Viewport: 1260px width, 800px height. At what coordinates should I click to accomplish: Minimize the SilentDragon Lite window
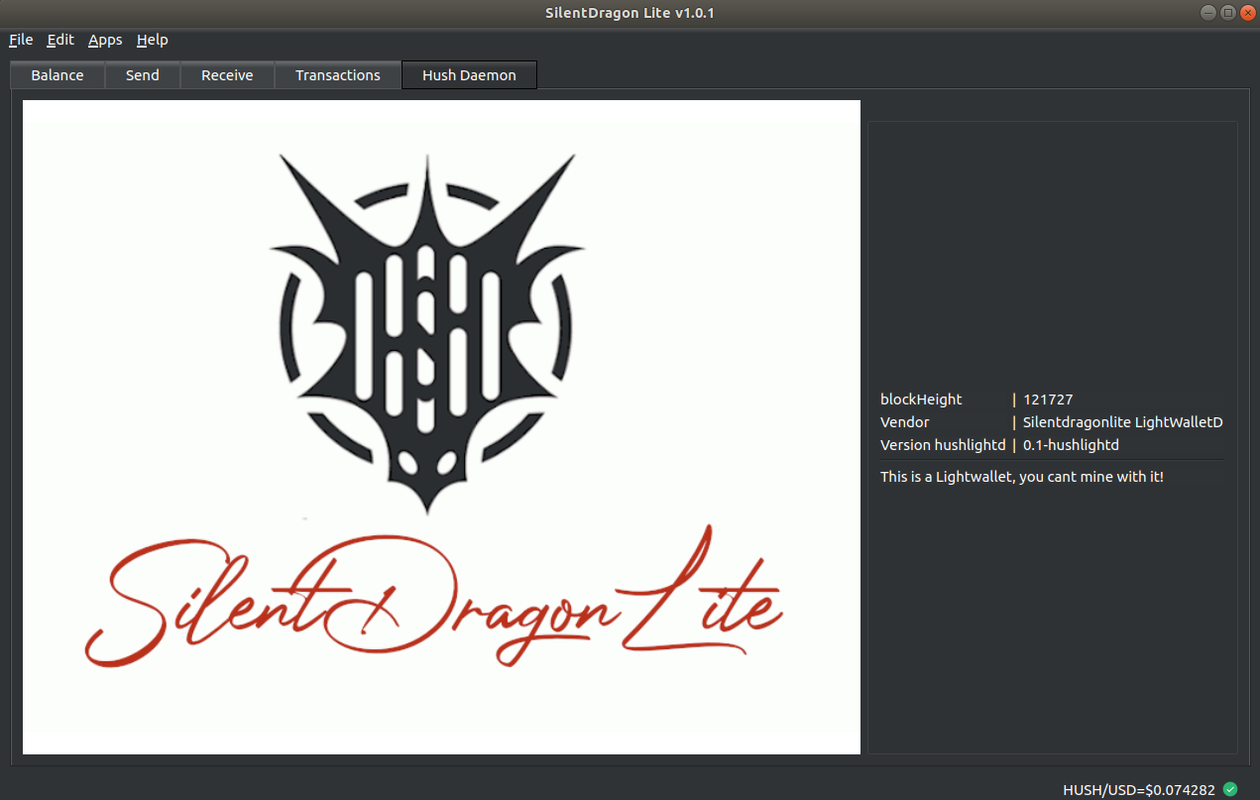click(1209, 13)
